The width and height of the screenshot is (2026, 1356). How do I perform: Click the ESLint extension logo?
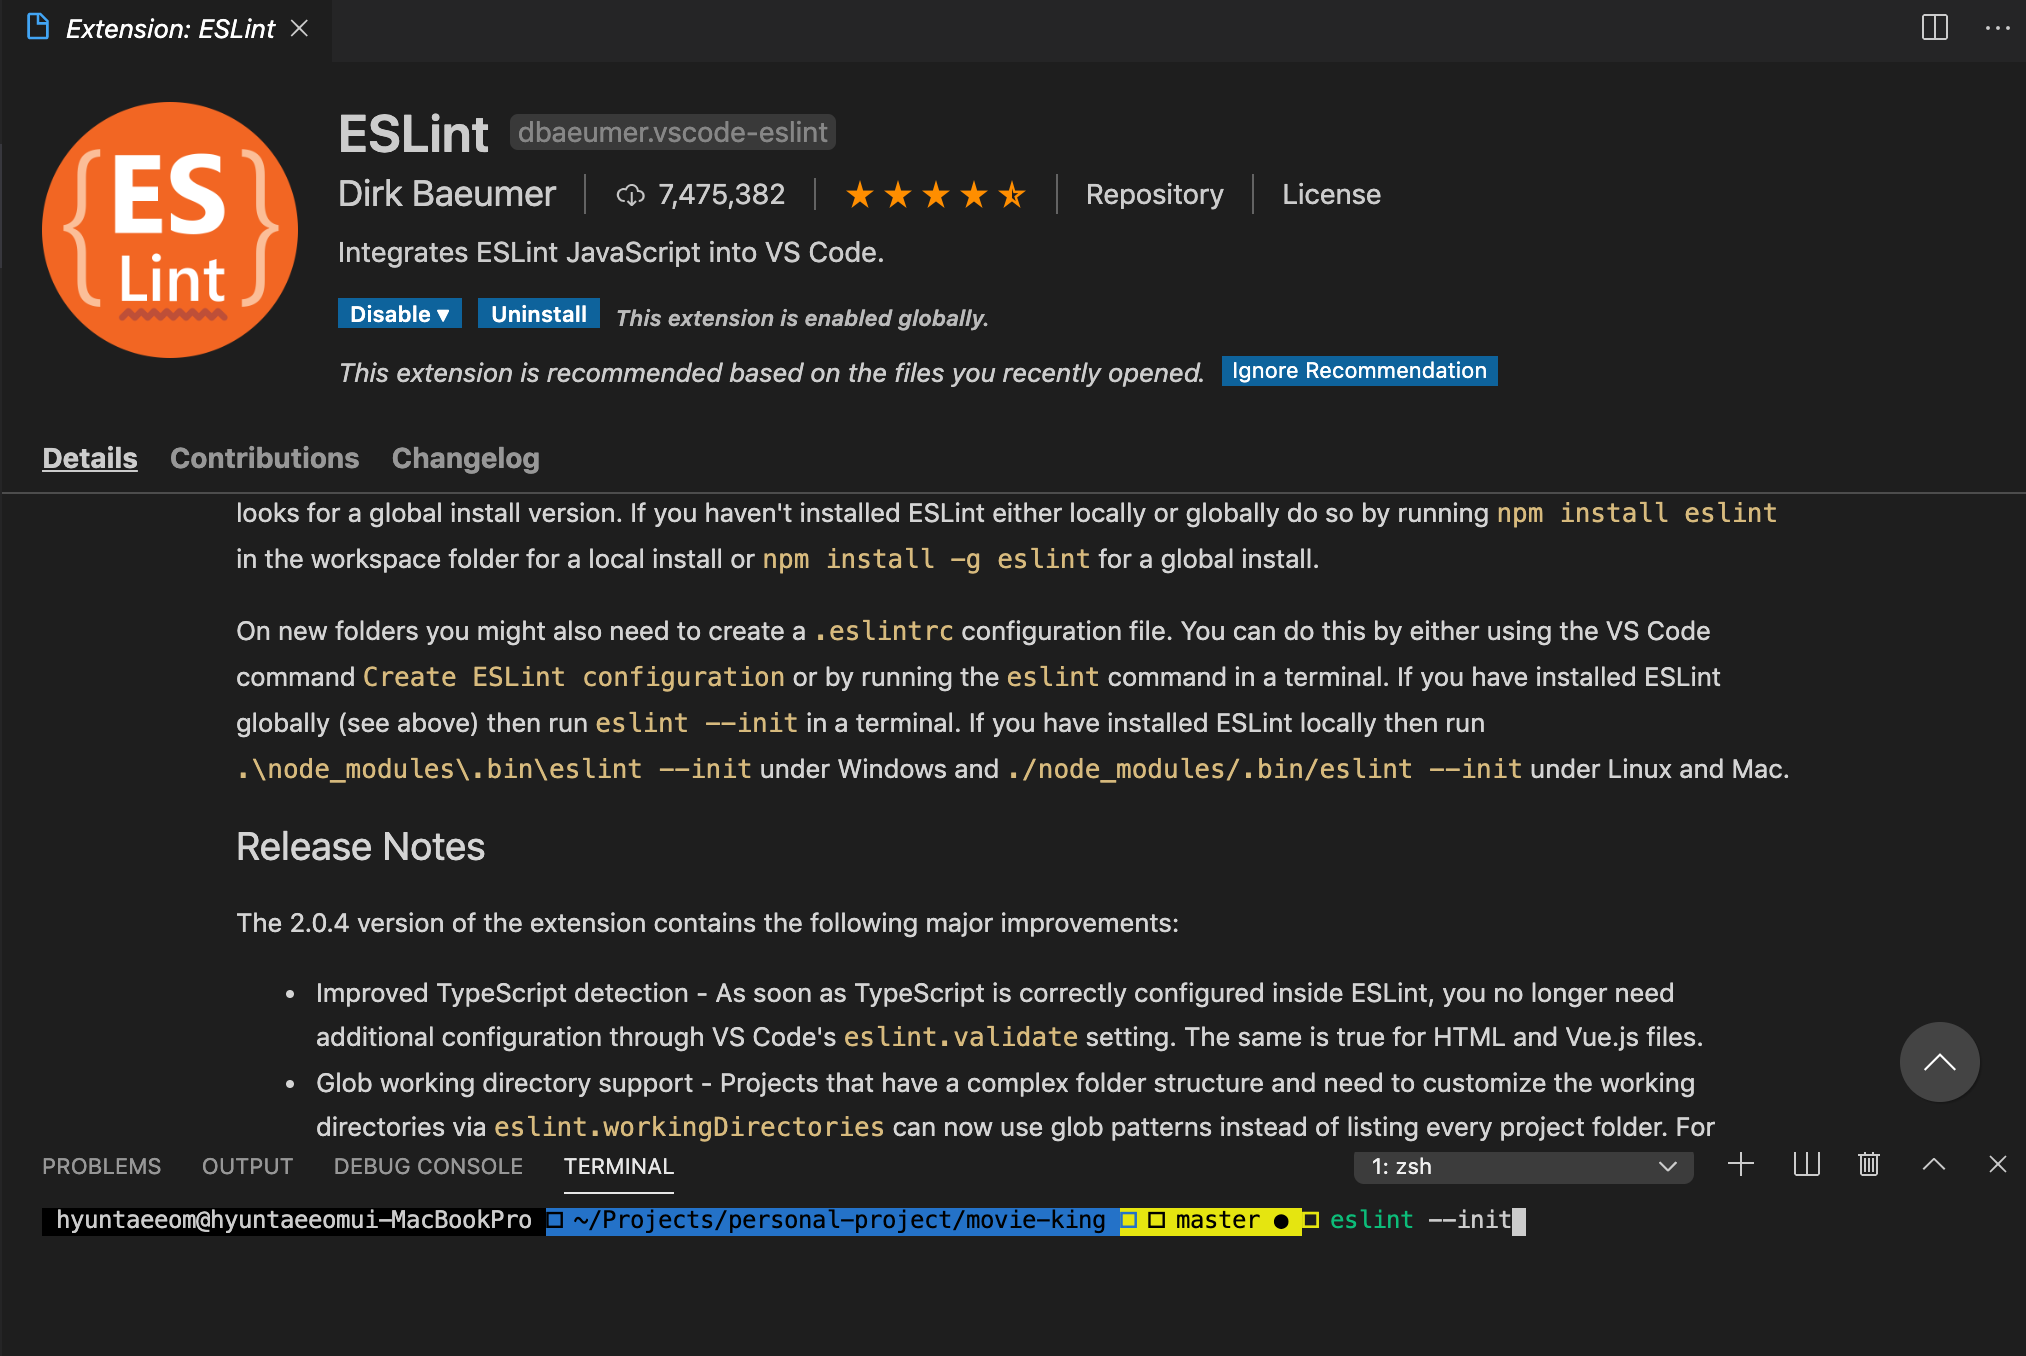pos(170,230)
